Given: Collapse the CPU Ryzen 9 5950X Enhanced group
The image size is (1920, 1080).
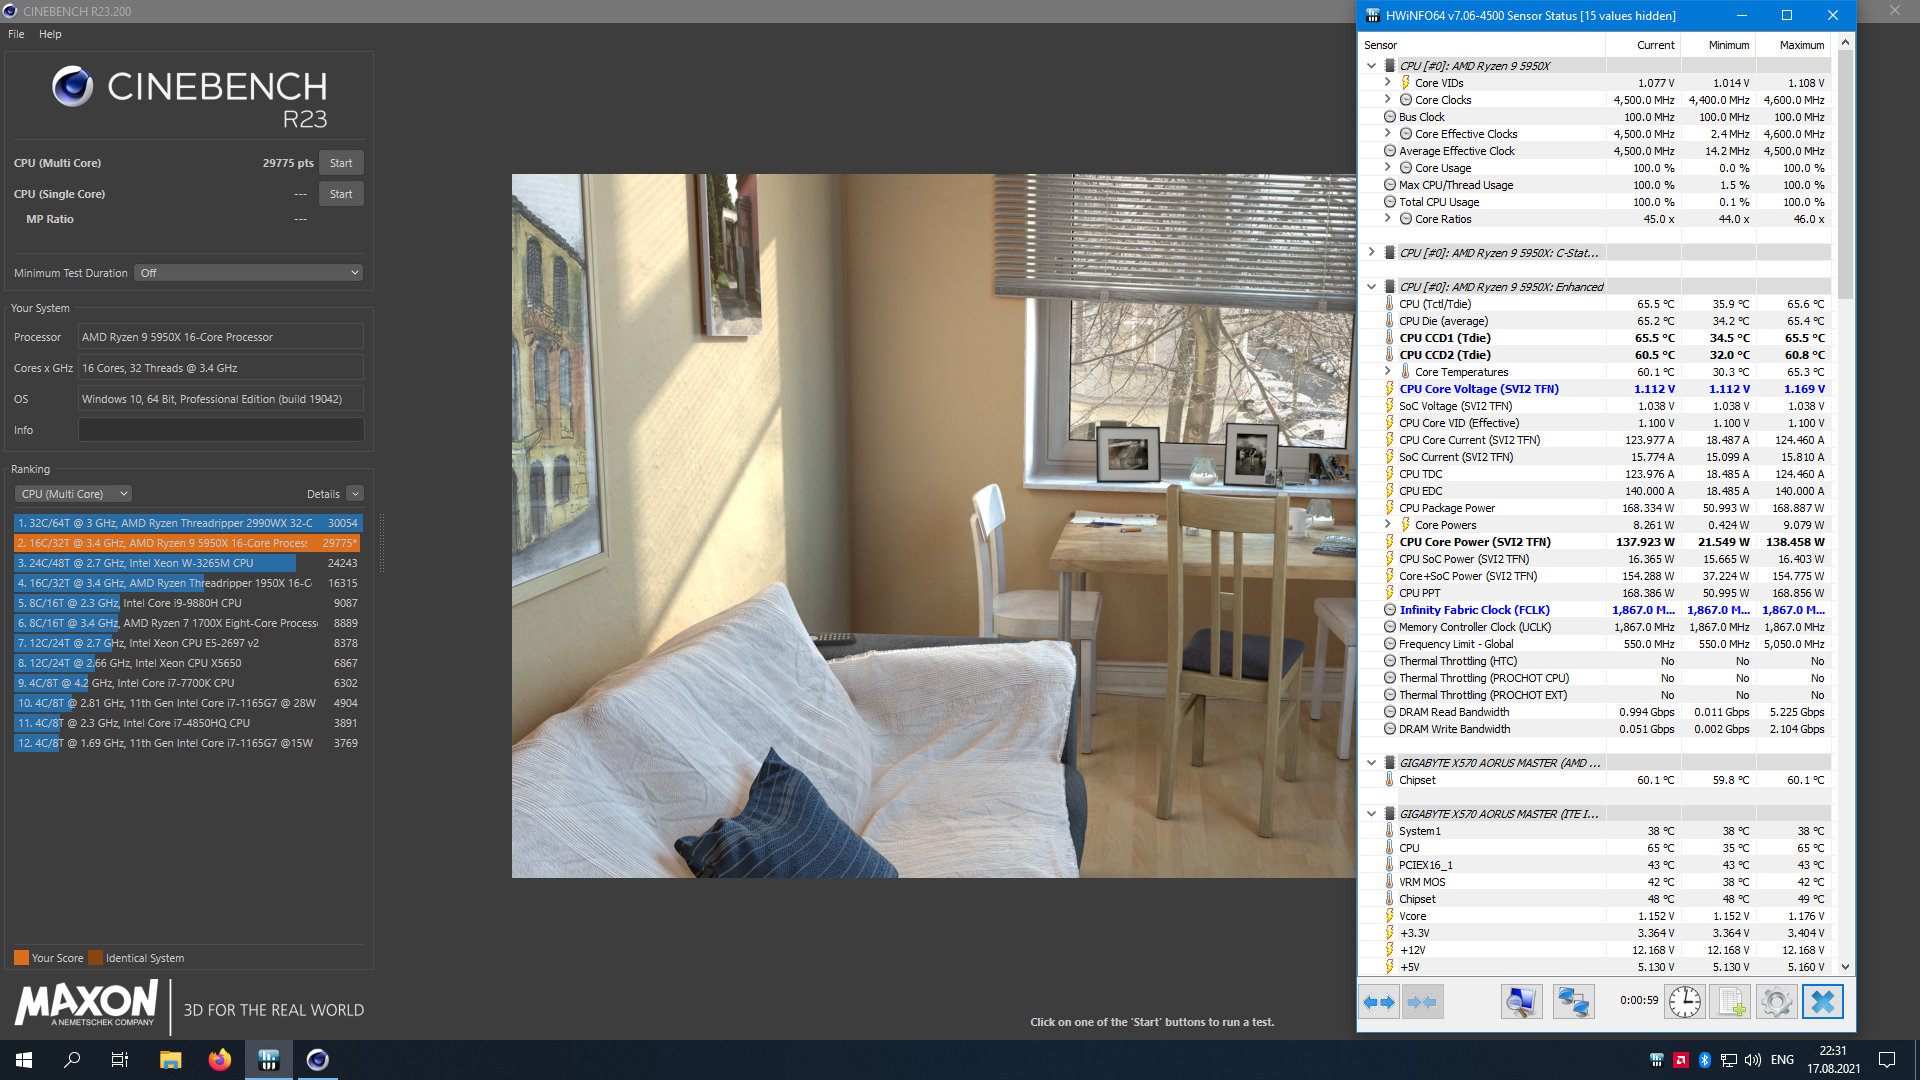Looking at the screenshot, I should click(1372, 287).
